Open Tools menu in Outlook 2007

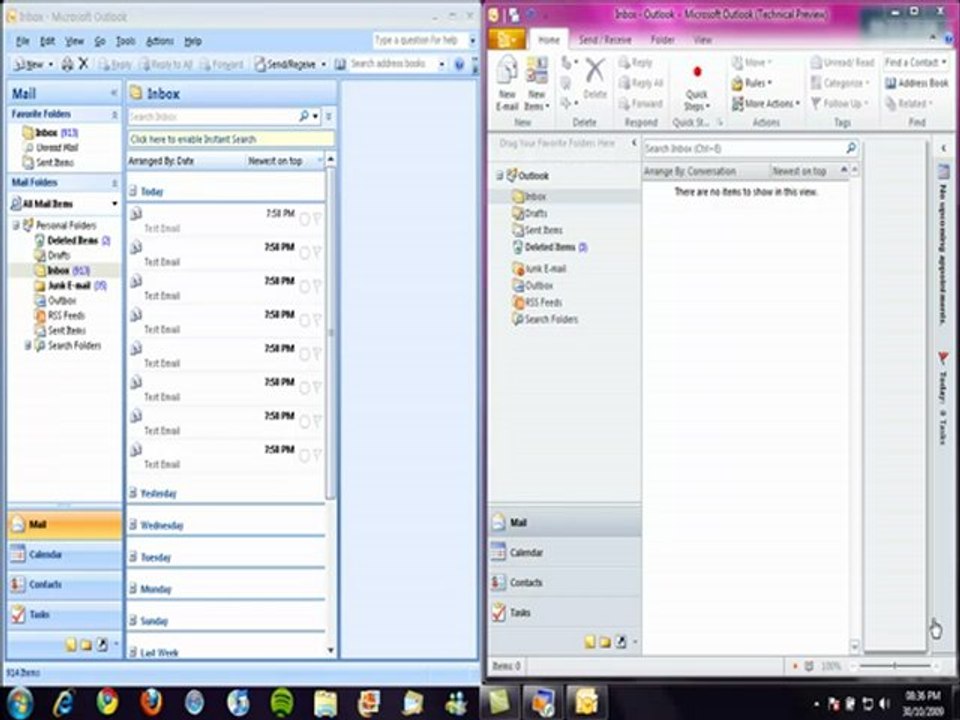126,41
